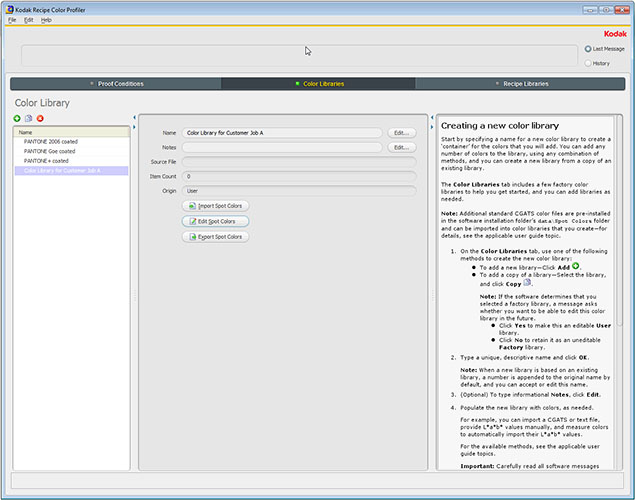The width and height of the screenshot is (635, 500).
Task: Edit the Notes field button
Action: (x=402, y=147)
